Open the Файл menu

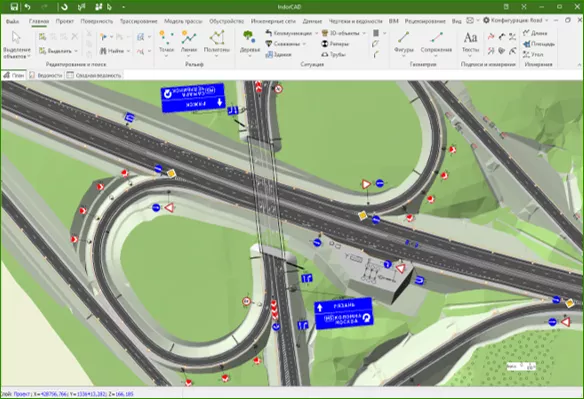click(x=12, y=21)
